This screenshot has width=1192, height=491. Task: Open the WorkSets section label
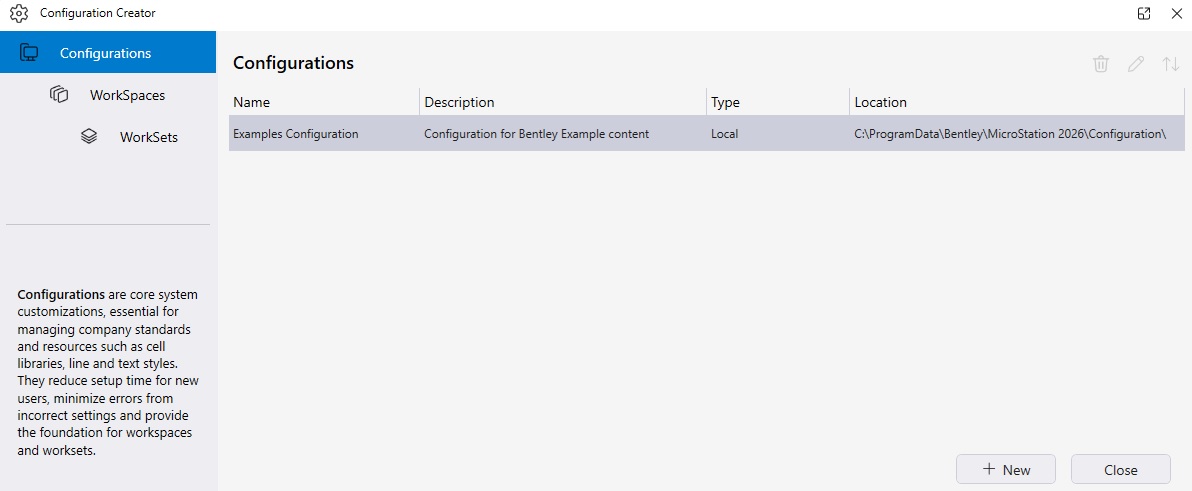coord(148,137)
